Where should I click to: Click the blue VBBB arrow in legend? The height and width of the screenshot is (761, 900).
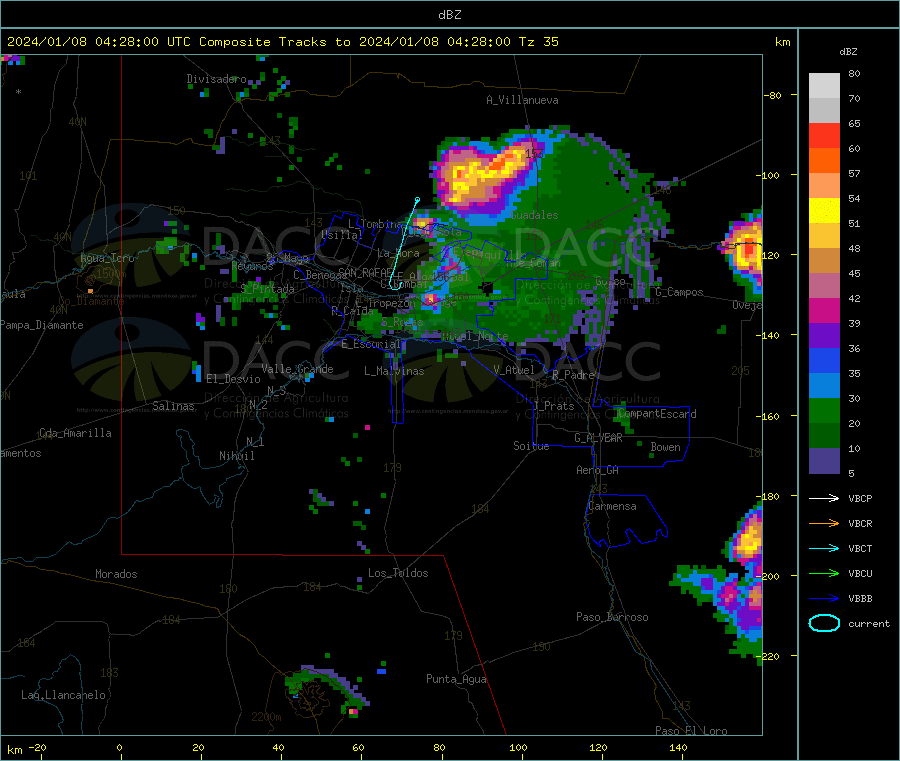pyautogui.click(x=824, y=598)
